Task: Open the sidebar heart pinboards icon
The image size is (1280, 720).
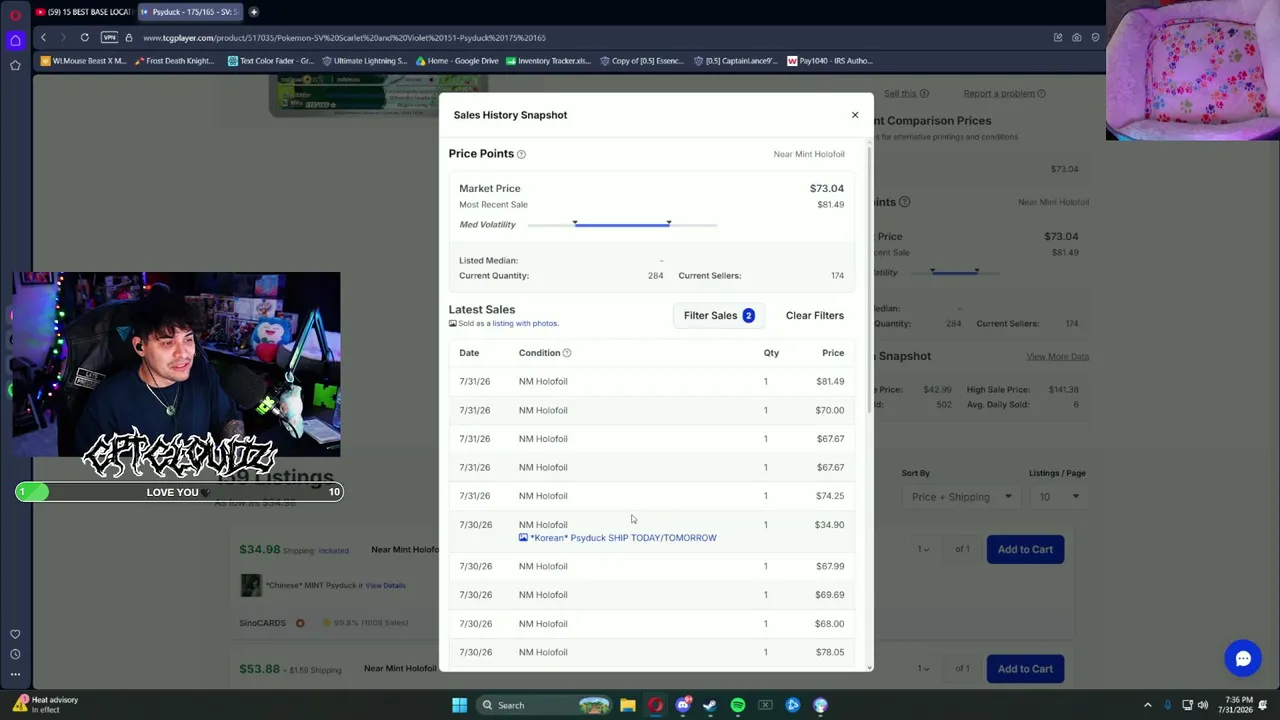Action: tap(15, 634)
